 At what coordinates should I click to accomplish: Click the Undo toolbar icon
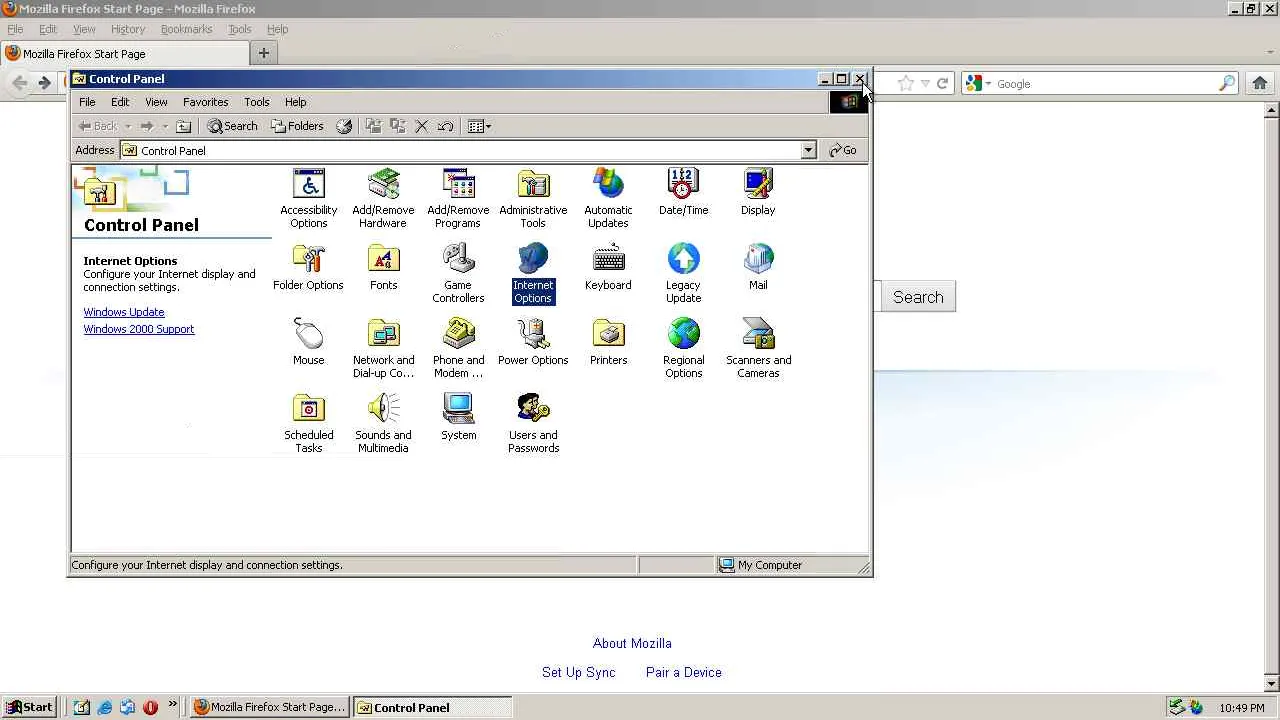[x=445, y=126]
